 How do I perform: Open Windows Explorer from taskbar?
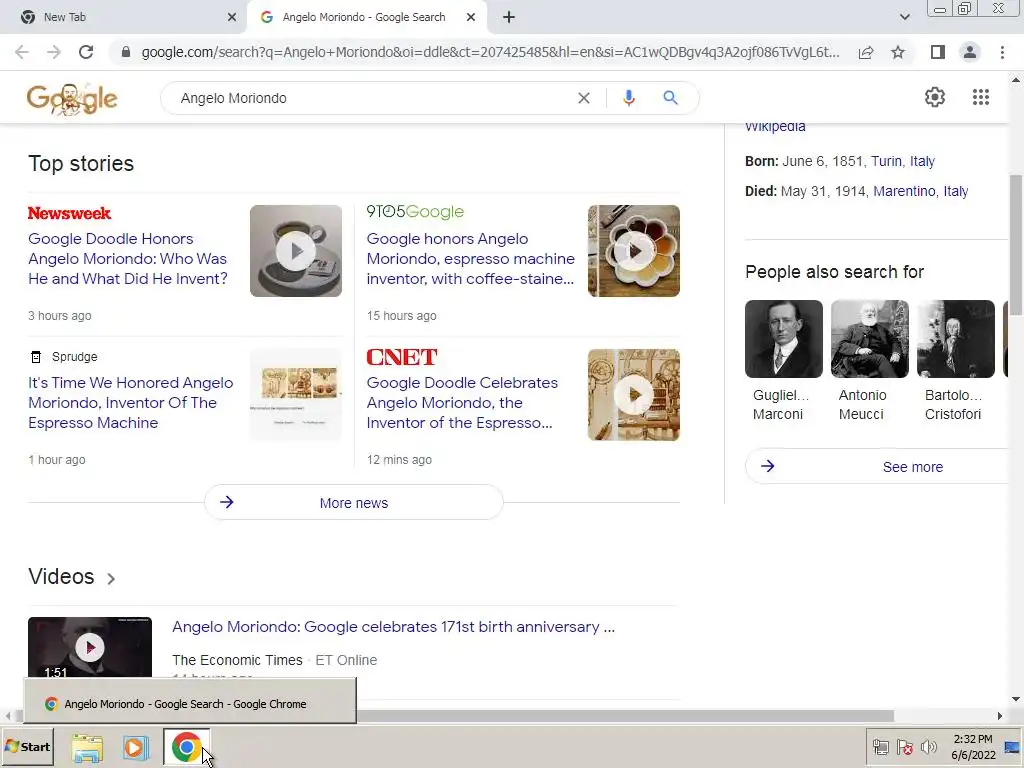click(87, 747)
